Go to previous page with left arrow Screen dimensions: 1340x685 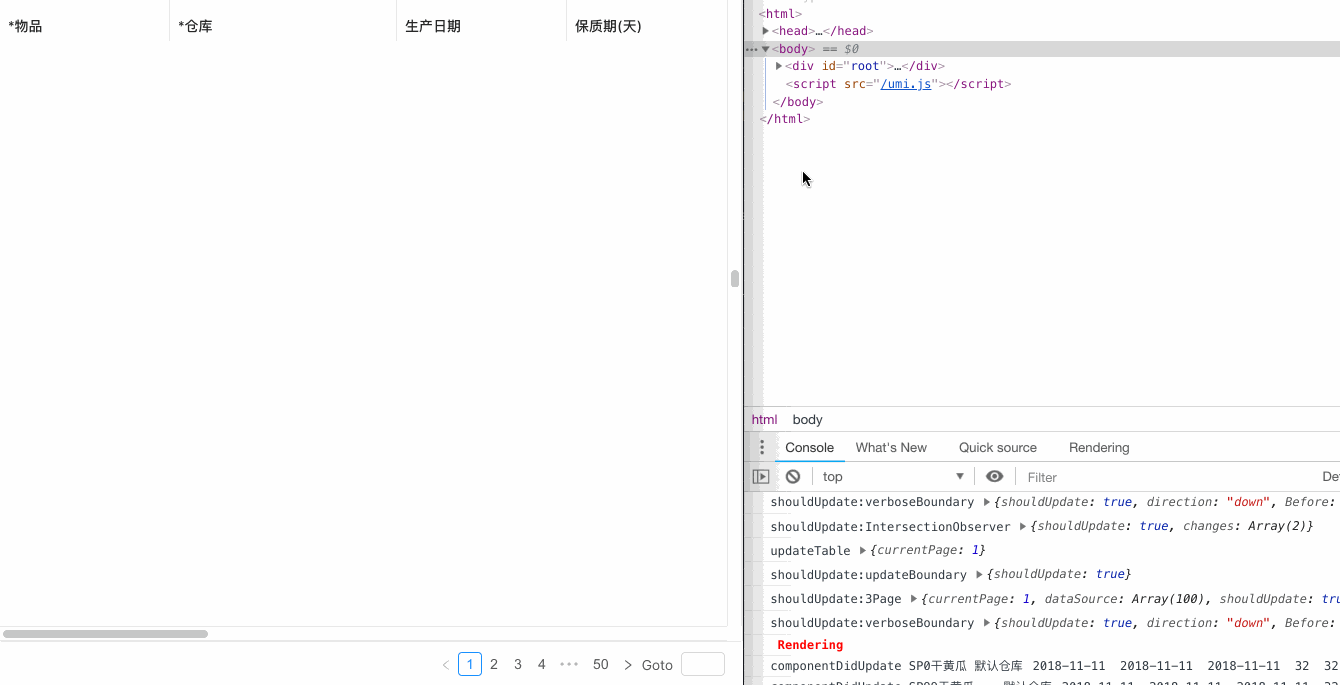point(446,664)
